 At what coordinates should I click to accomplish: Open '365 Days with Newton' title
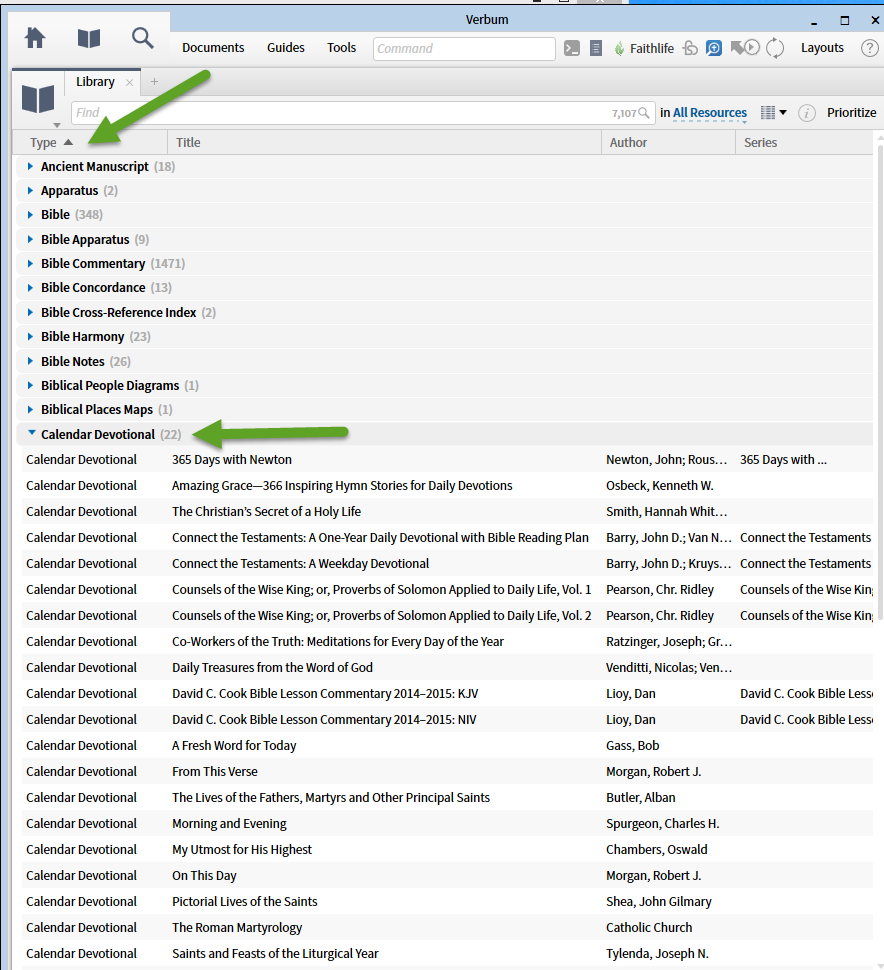point(232,460)
